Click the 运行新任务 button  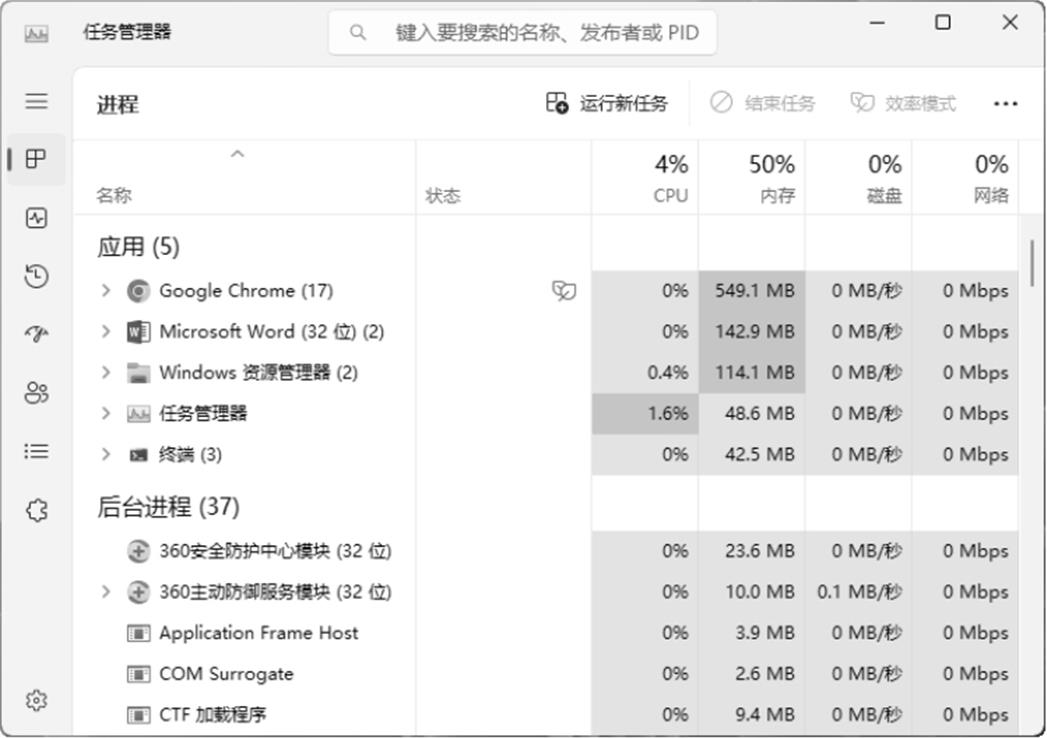pos(607,103)
